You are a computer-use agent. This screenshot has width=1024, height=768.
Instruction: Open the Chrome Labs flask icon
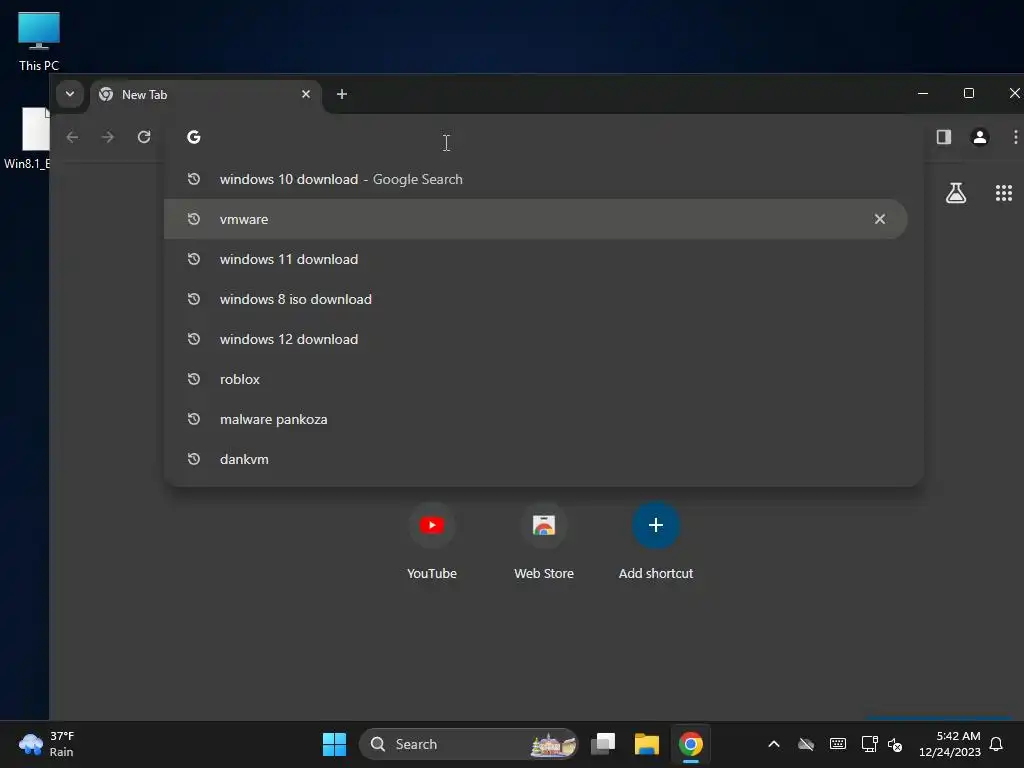(x=956, y=193)
